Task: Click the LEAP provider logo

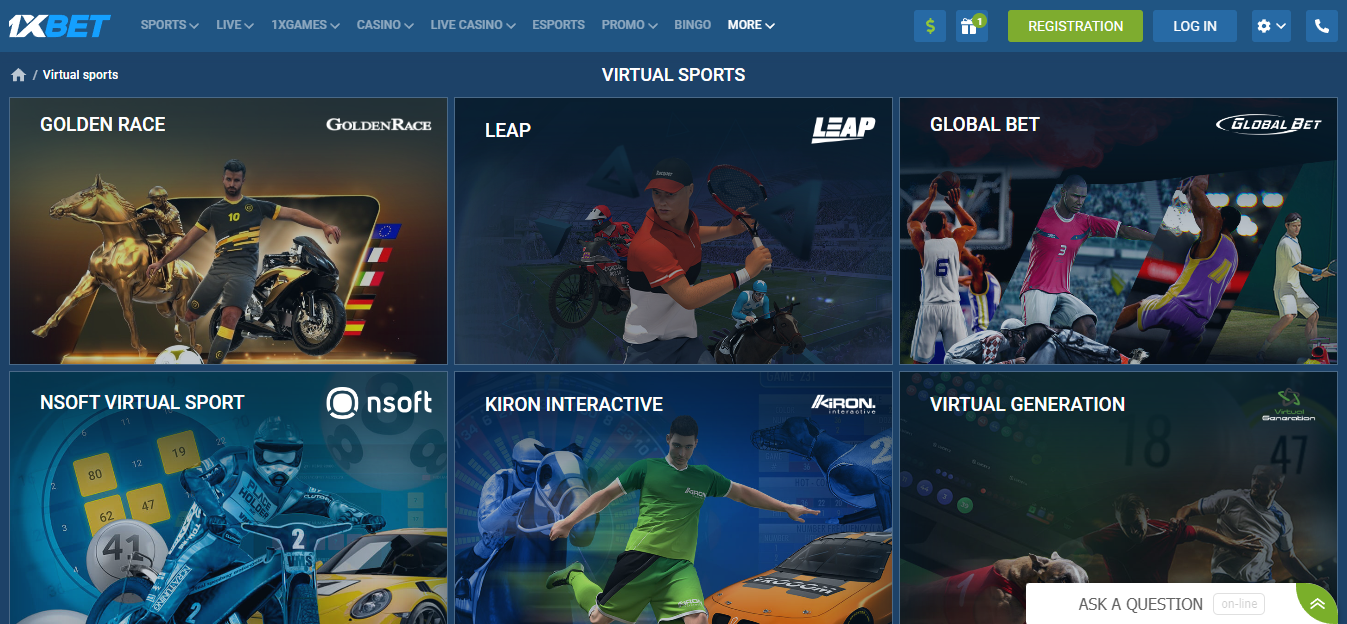Action: point(843,129)
